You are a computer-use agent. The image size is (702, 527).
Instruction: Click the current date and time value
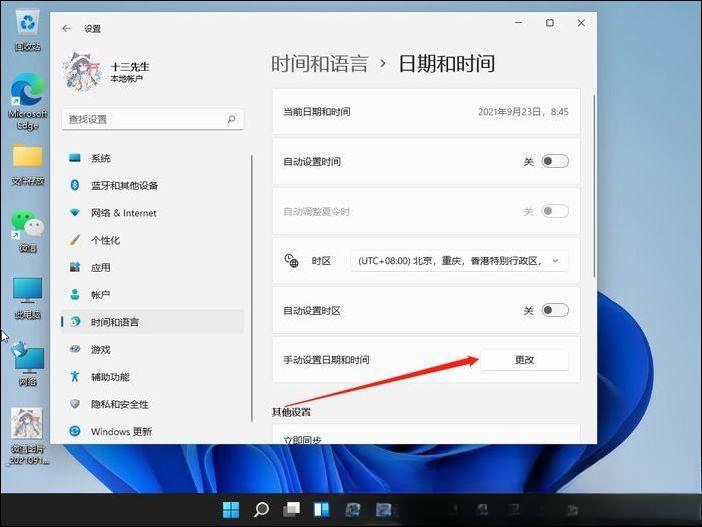523,111
